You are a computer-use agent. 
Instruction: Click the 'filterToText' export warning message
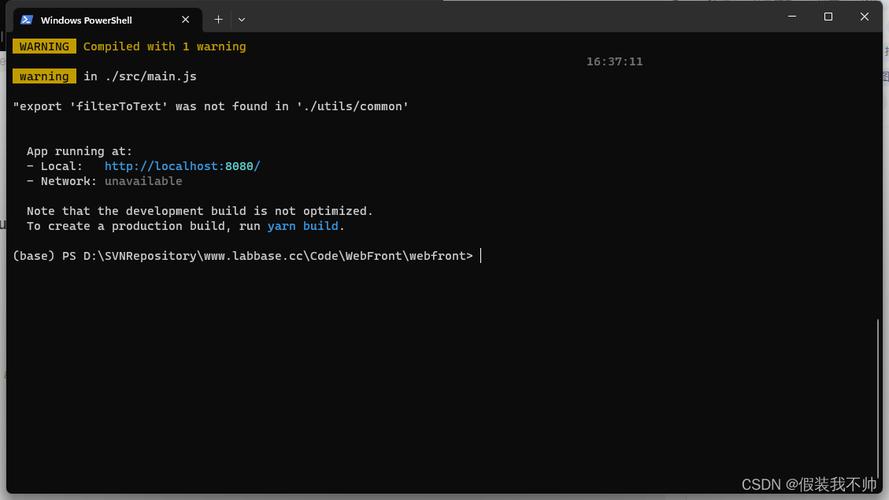click(210, 106)
